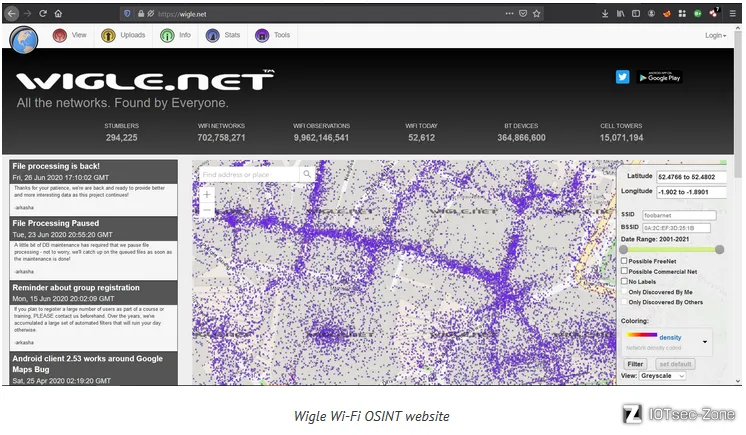Click the yellow Uploads menu icon
Image resolution: width=746 pixels, height=435 pixels.
pos(108,35)
